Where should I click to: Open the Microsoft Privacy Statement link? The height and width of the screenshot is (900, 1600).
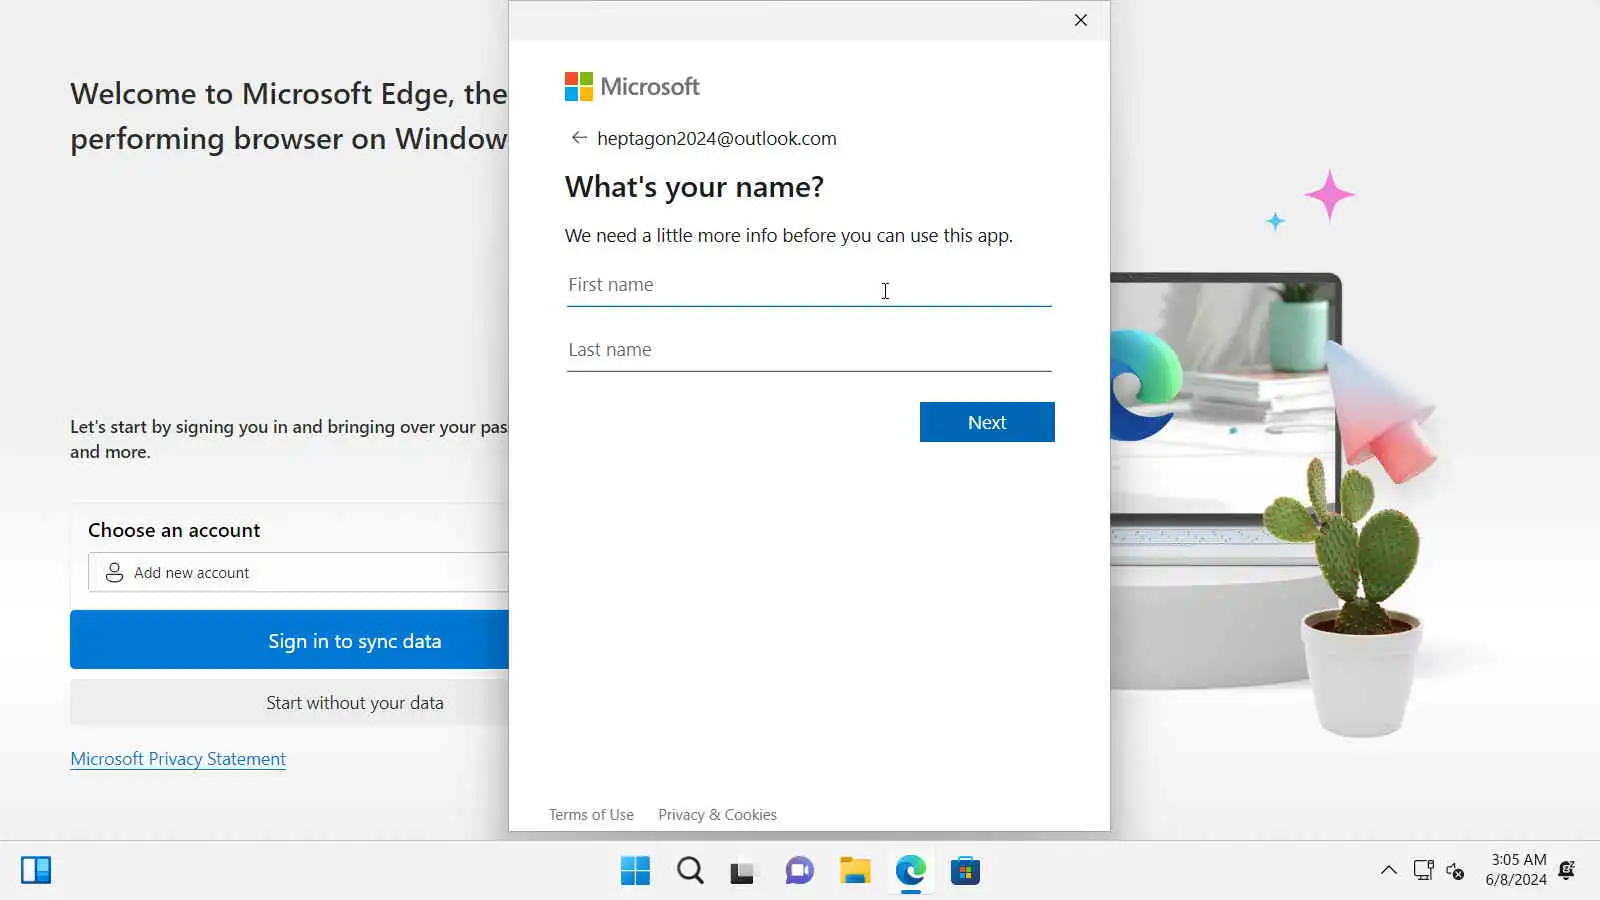point(178,759)
